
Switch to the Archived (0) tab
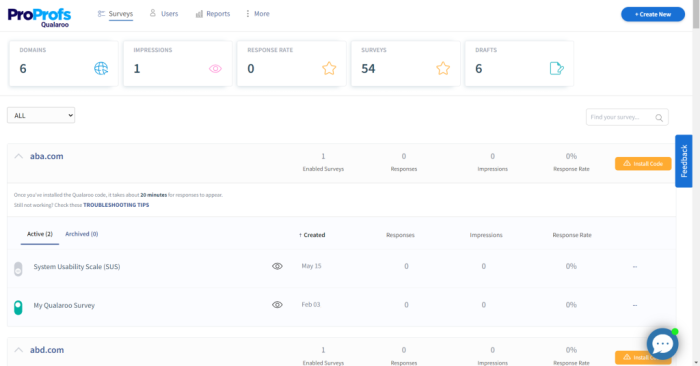[82, 234]
